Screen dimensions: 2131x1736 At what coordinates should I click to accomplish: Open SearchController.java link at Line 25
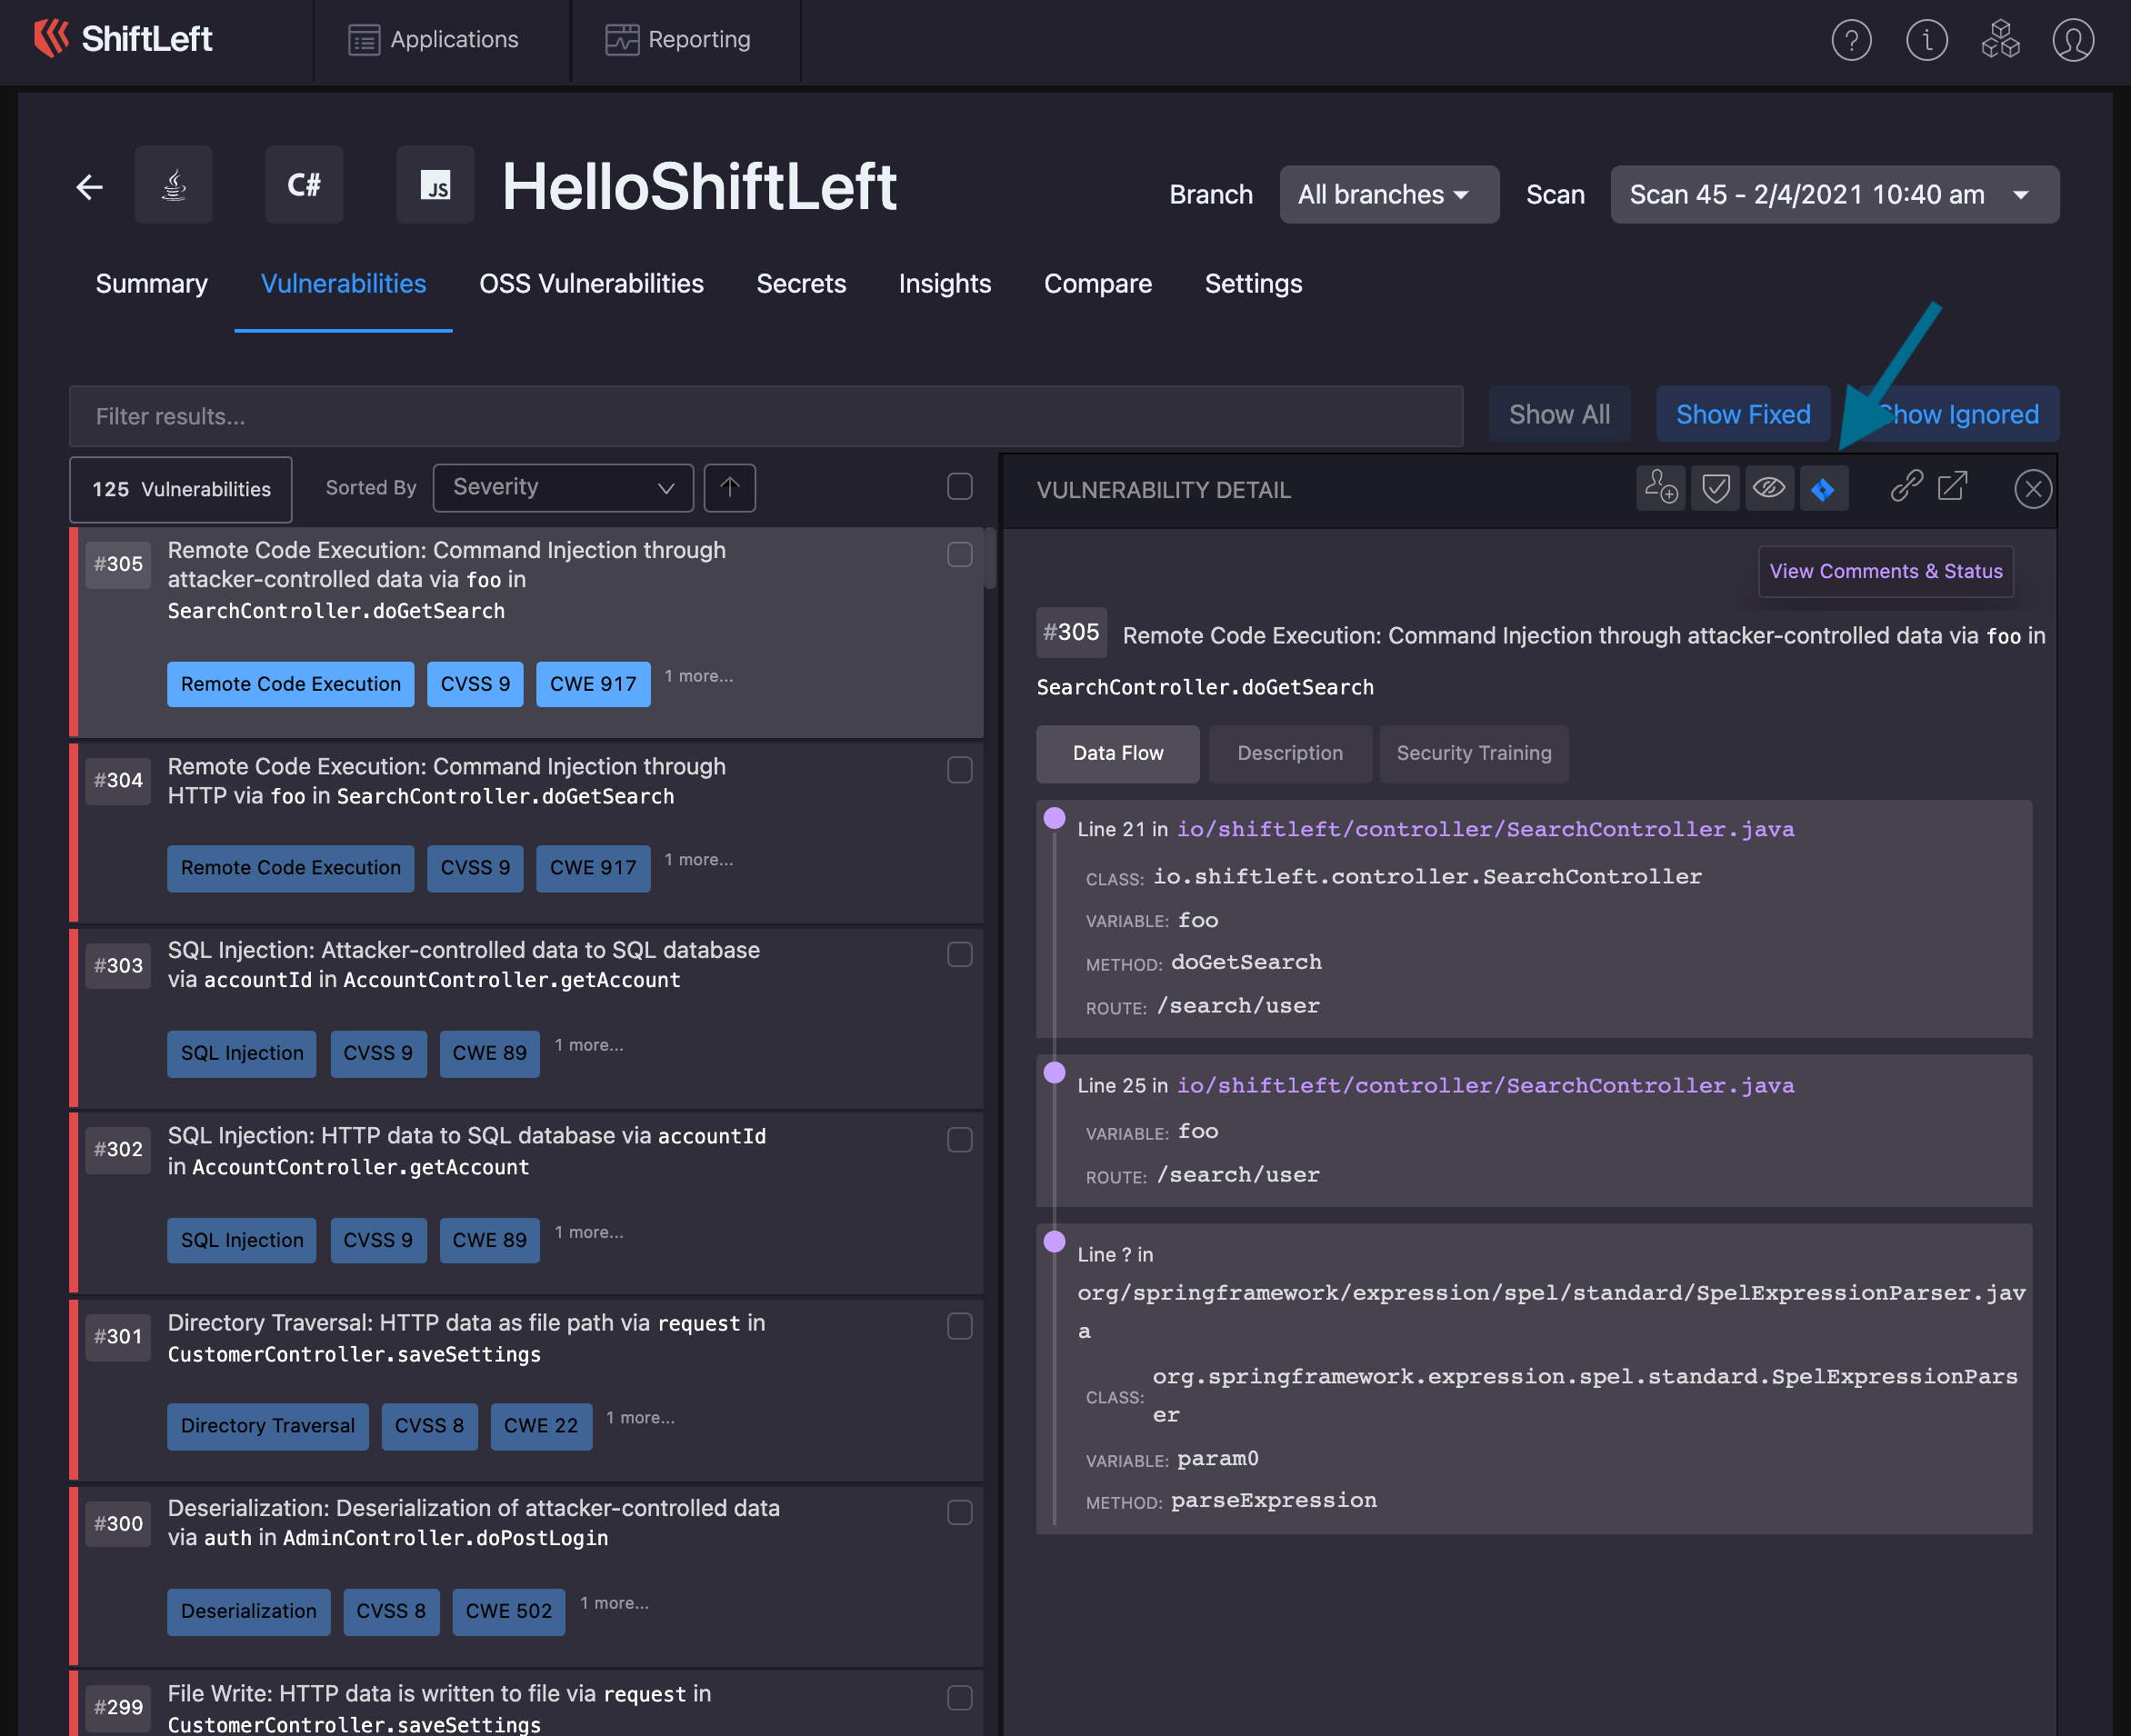tap(1485, 1085)
